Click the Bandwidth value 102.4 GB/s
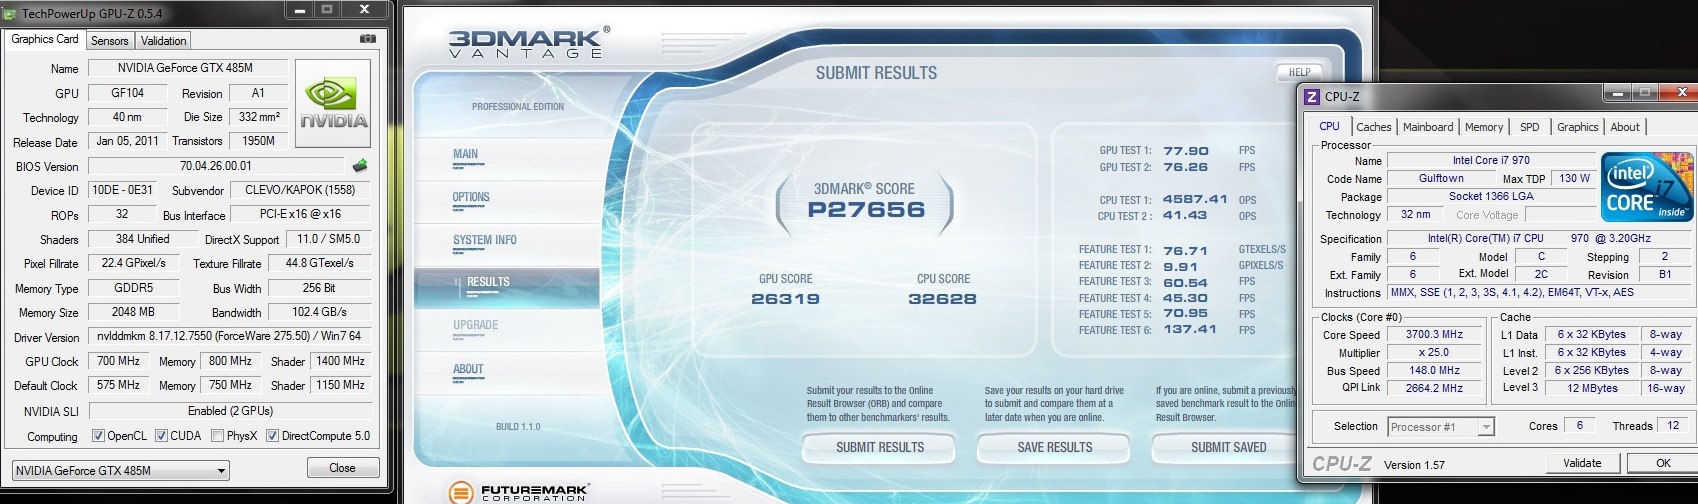Viewport: 1698px width, 504px height. pyautogui.click(x=319, y=312)
